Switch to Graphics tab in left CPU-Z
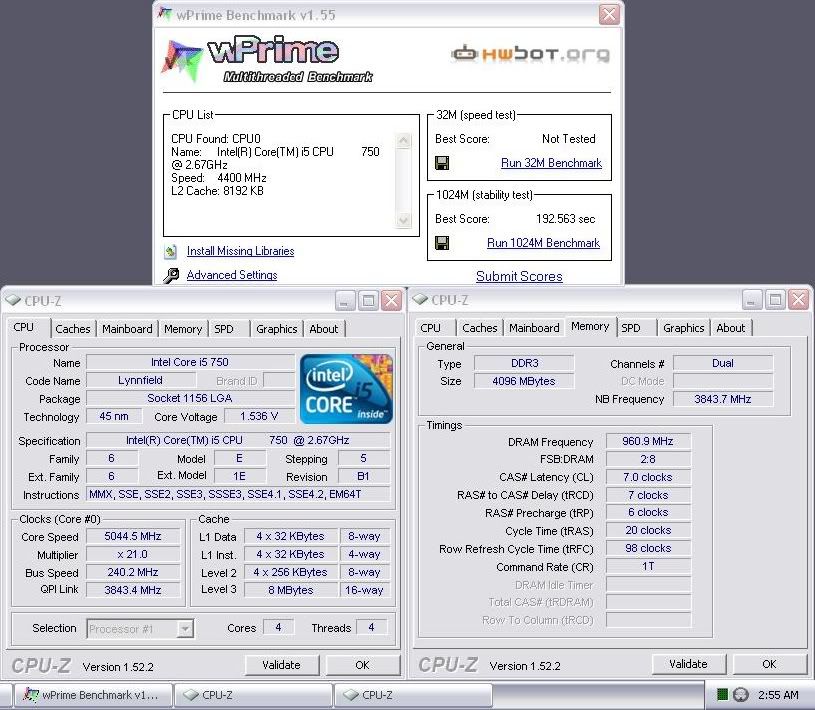815x710 pixels. coord(277,329)
